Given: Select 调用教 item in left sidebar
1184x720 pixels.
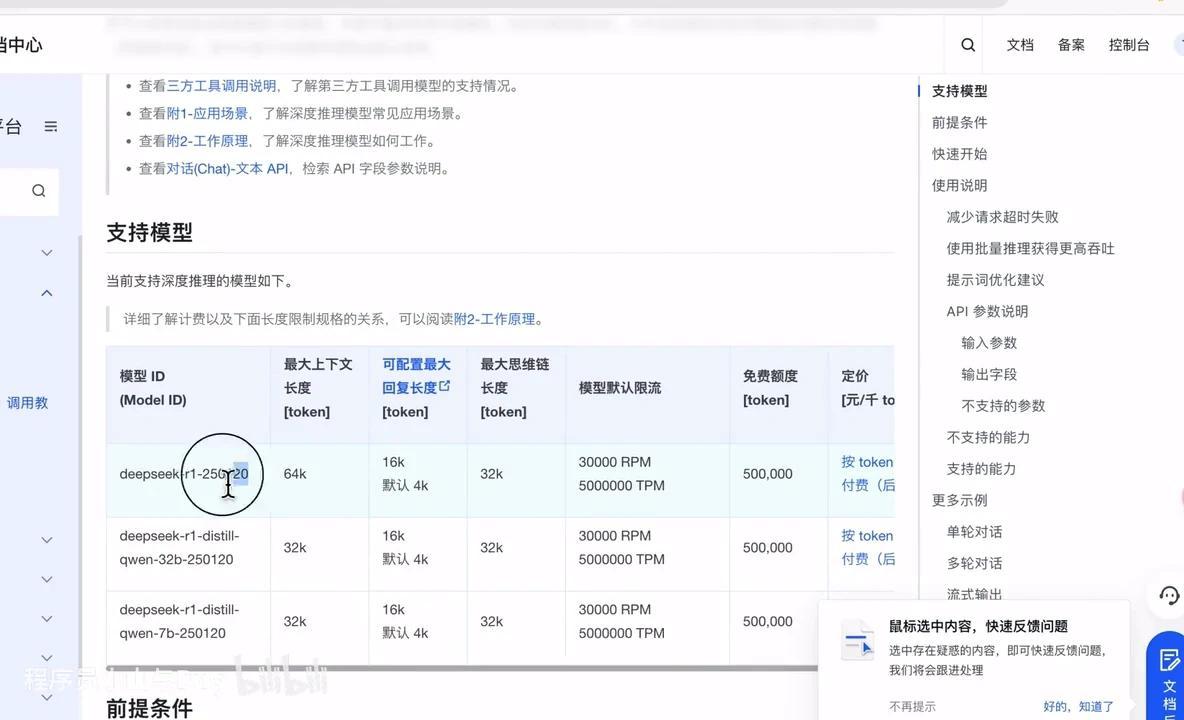Looking at the screenshot, I should (x=27, y=403).
